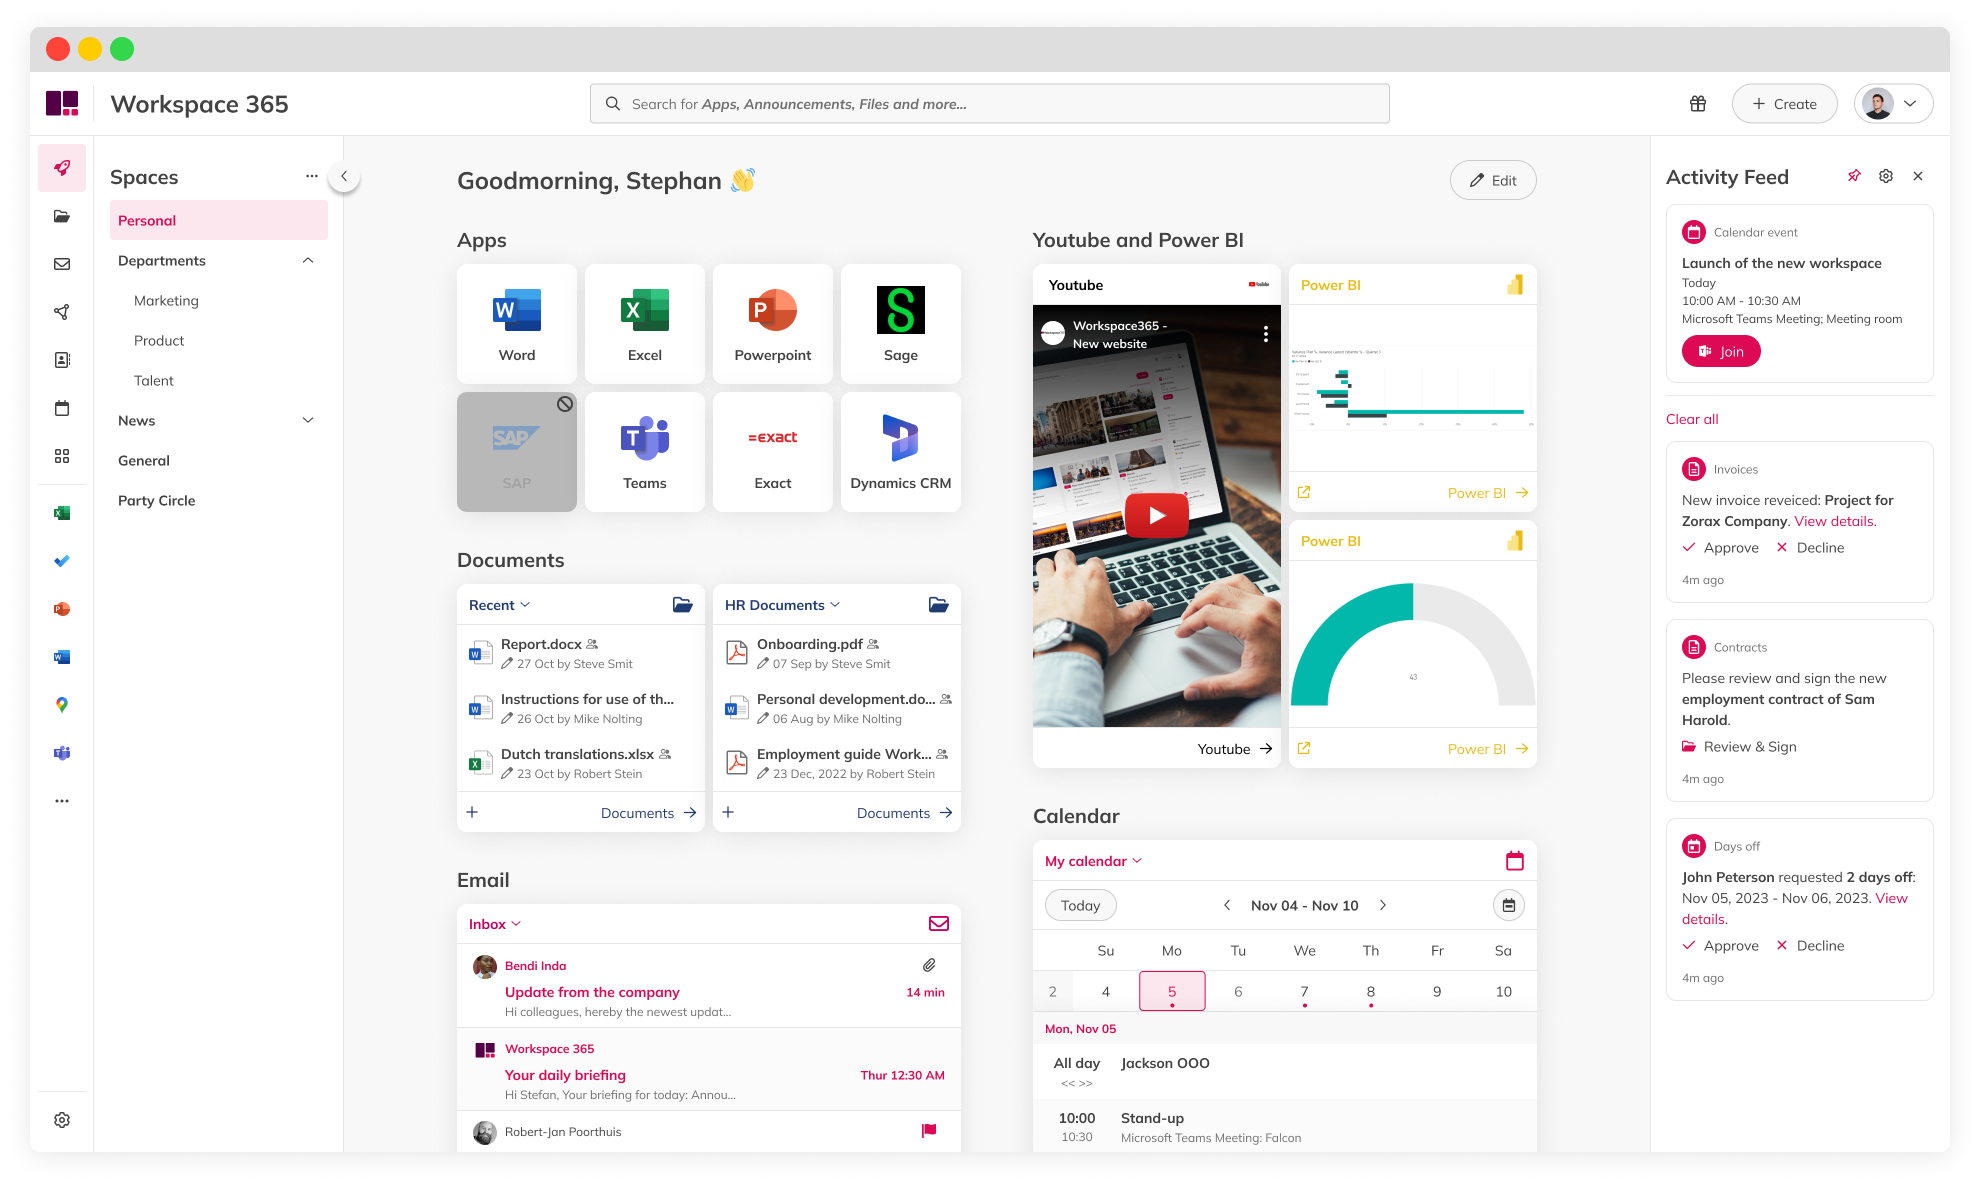Open the Sage app tile
Viewport: 1980px width, 1185px height.
tap(899, 323)
